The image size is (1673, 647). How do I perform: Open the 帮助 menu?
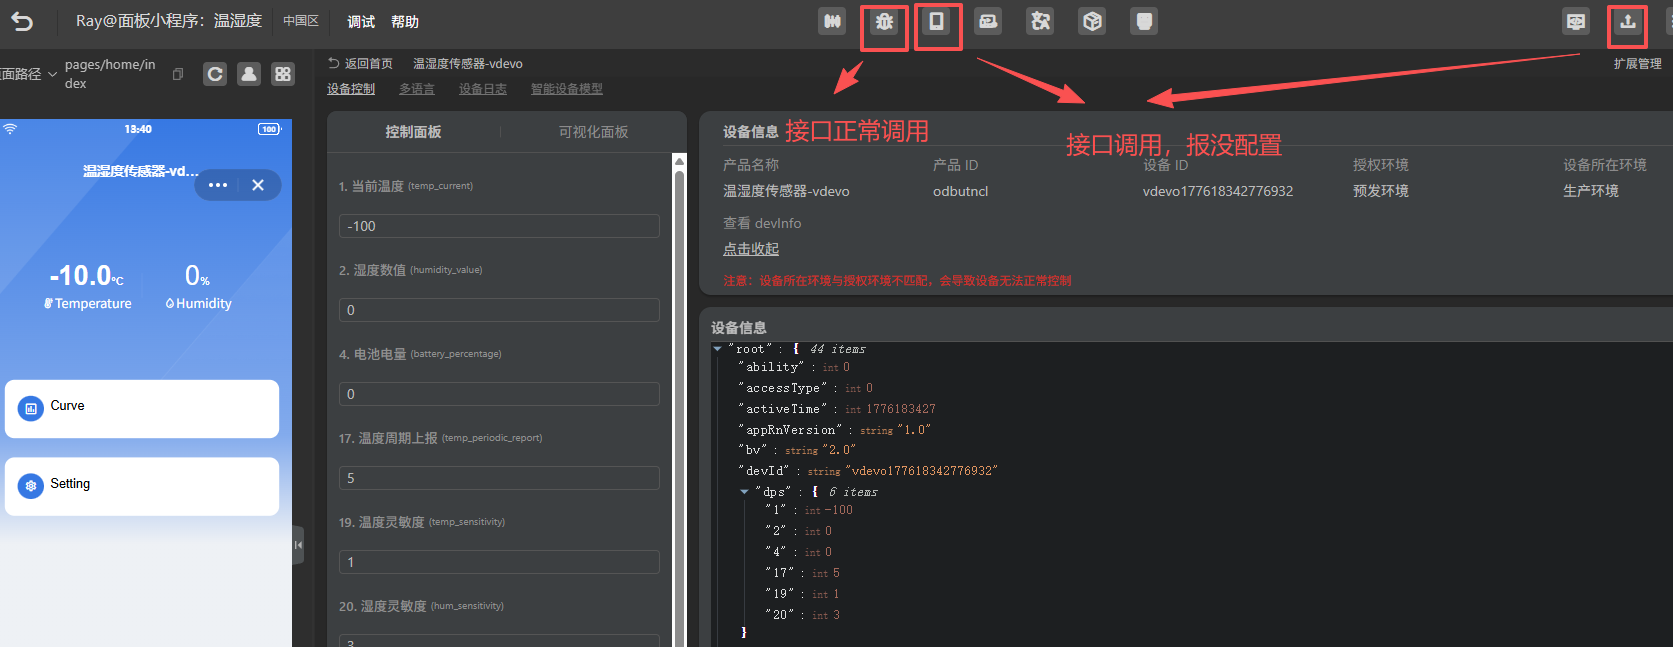[405, 22]
